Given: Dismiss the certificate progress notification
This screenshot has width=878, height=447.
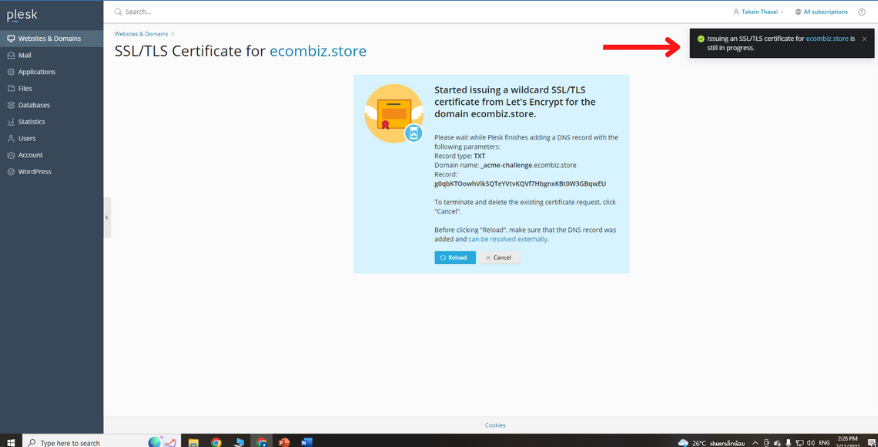Looking at the screenshot, I should coord(865,39).
